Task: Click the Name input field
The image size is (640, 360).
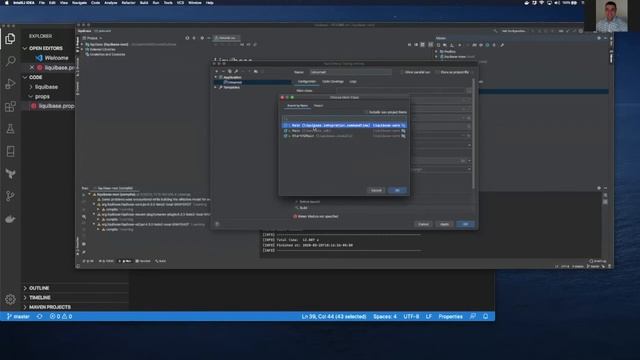Action: point(350,72)
